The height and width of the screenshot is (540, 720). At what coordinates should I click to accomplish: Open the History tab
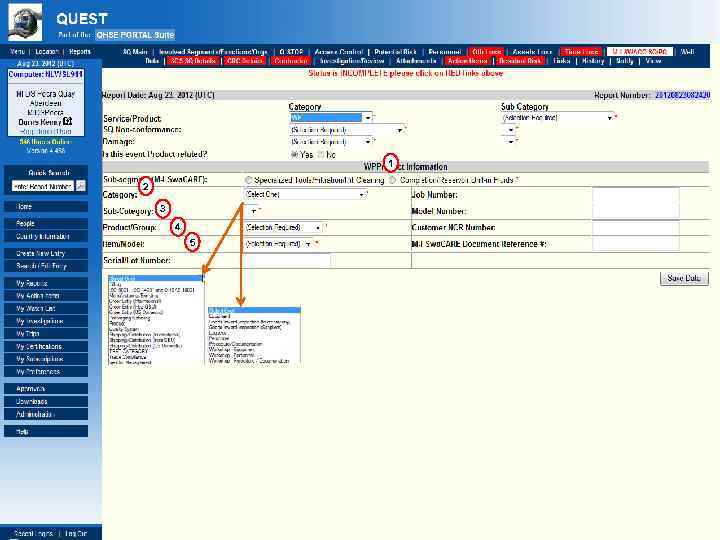tap(593, 61)
